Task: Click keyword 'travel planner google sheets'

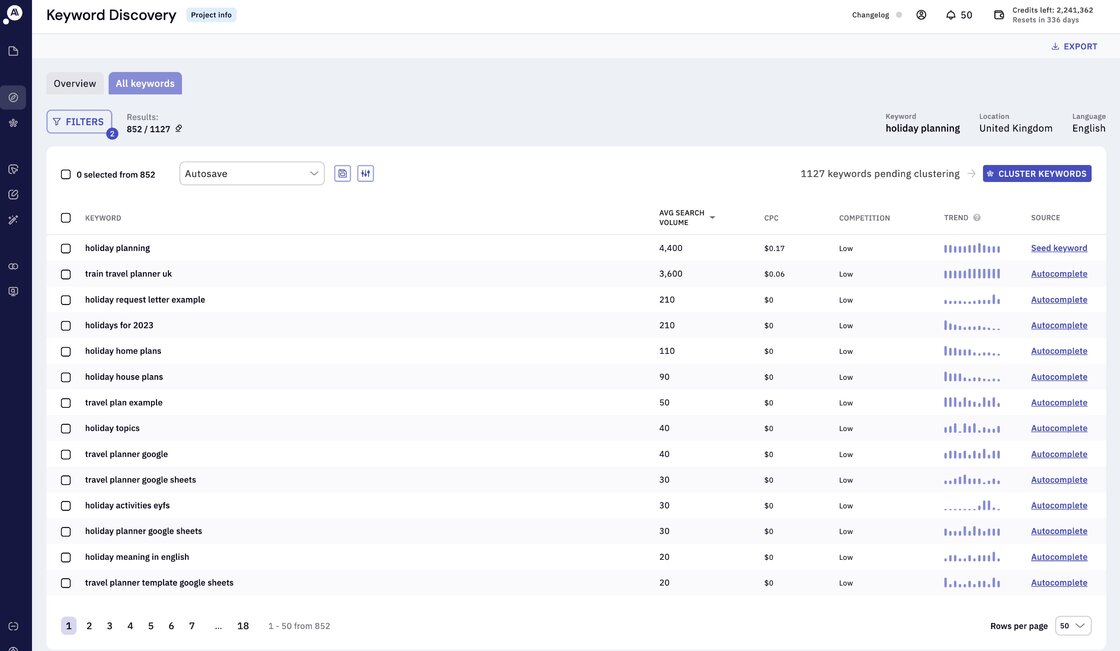Action: (x=140, y=479)
